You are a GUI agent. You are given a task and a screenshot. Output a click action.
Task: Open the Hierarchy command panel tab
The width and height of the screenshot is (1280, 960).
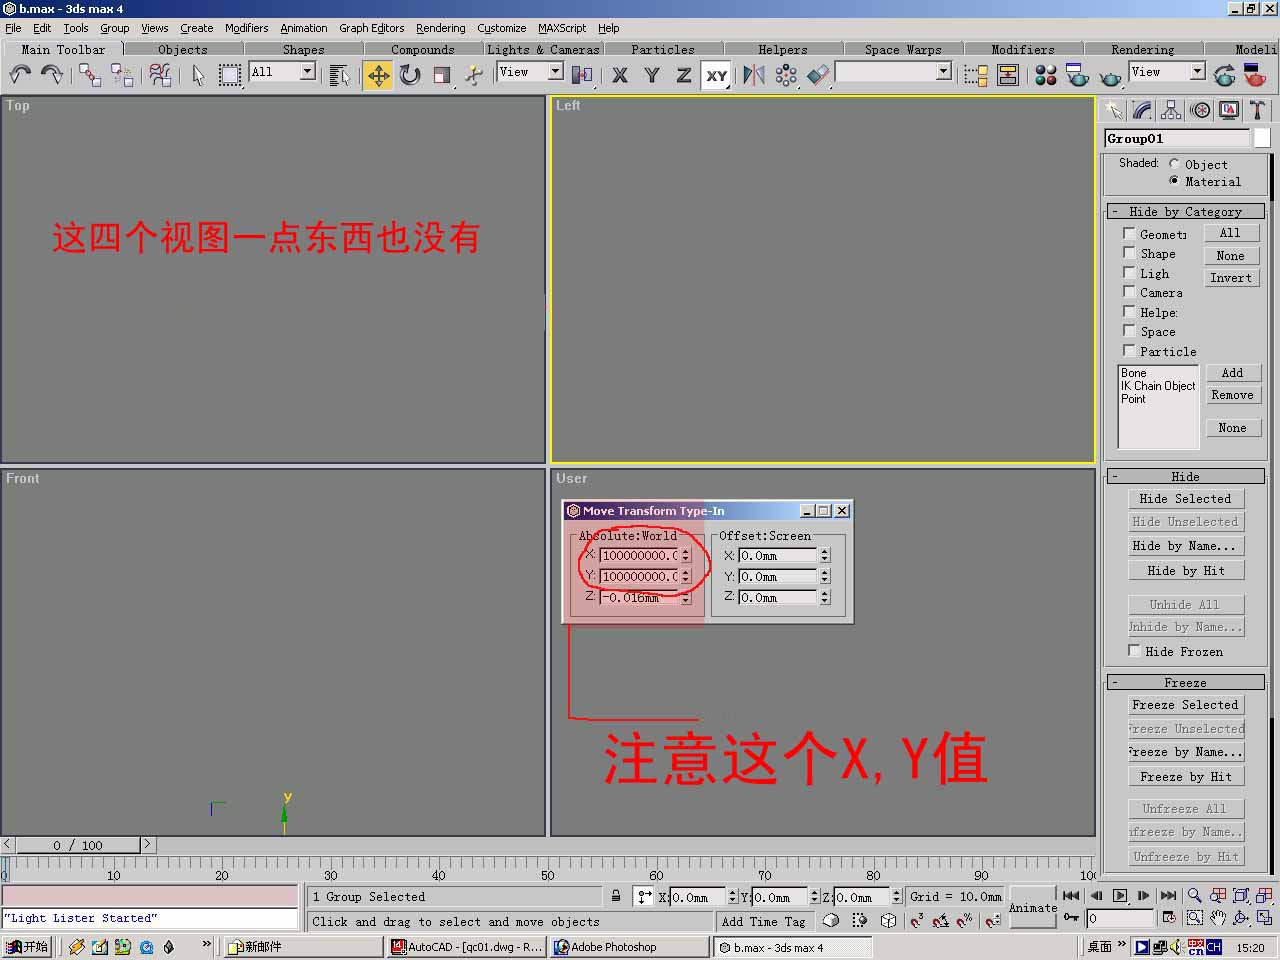[x=1171, y=110]
